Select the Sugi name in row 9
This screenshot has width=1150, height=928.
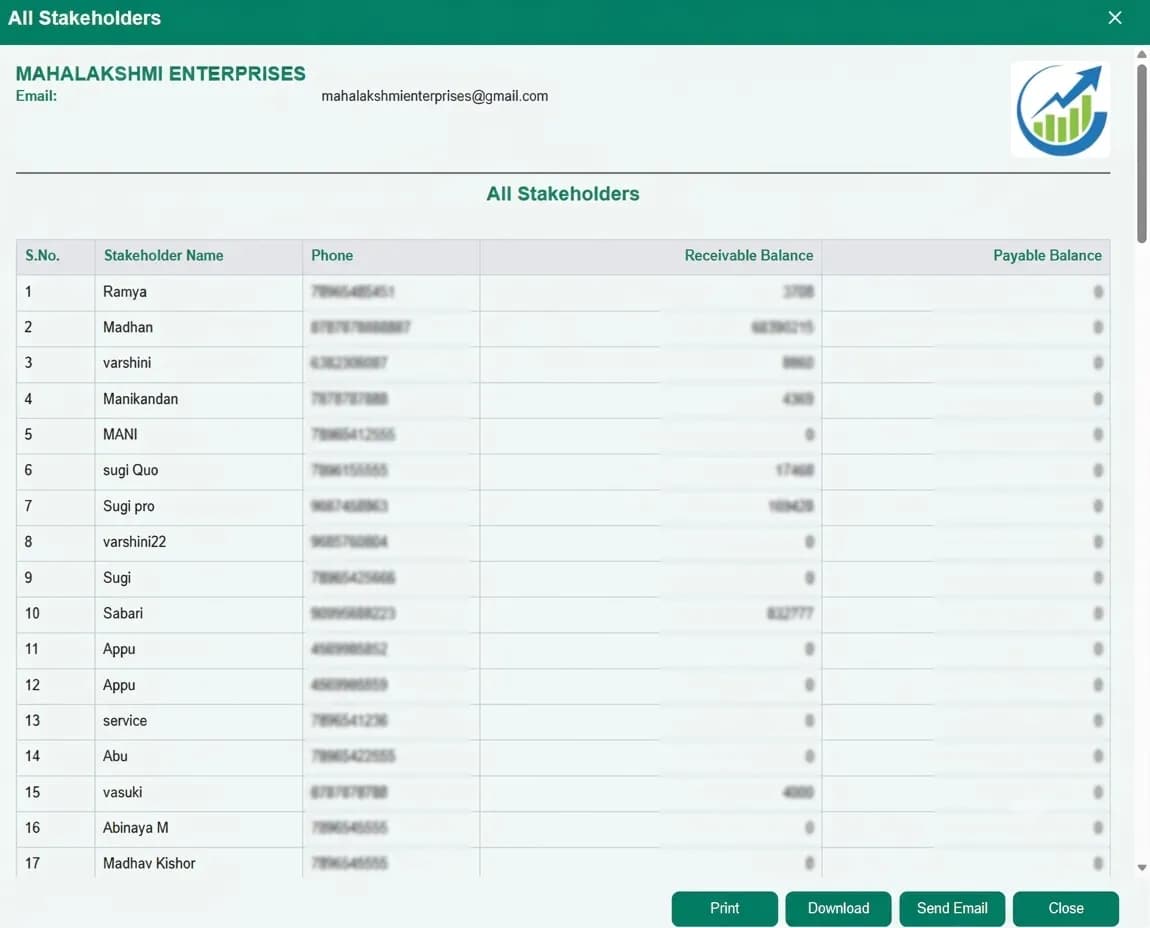click(117, 577)
